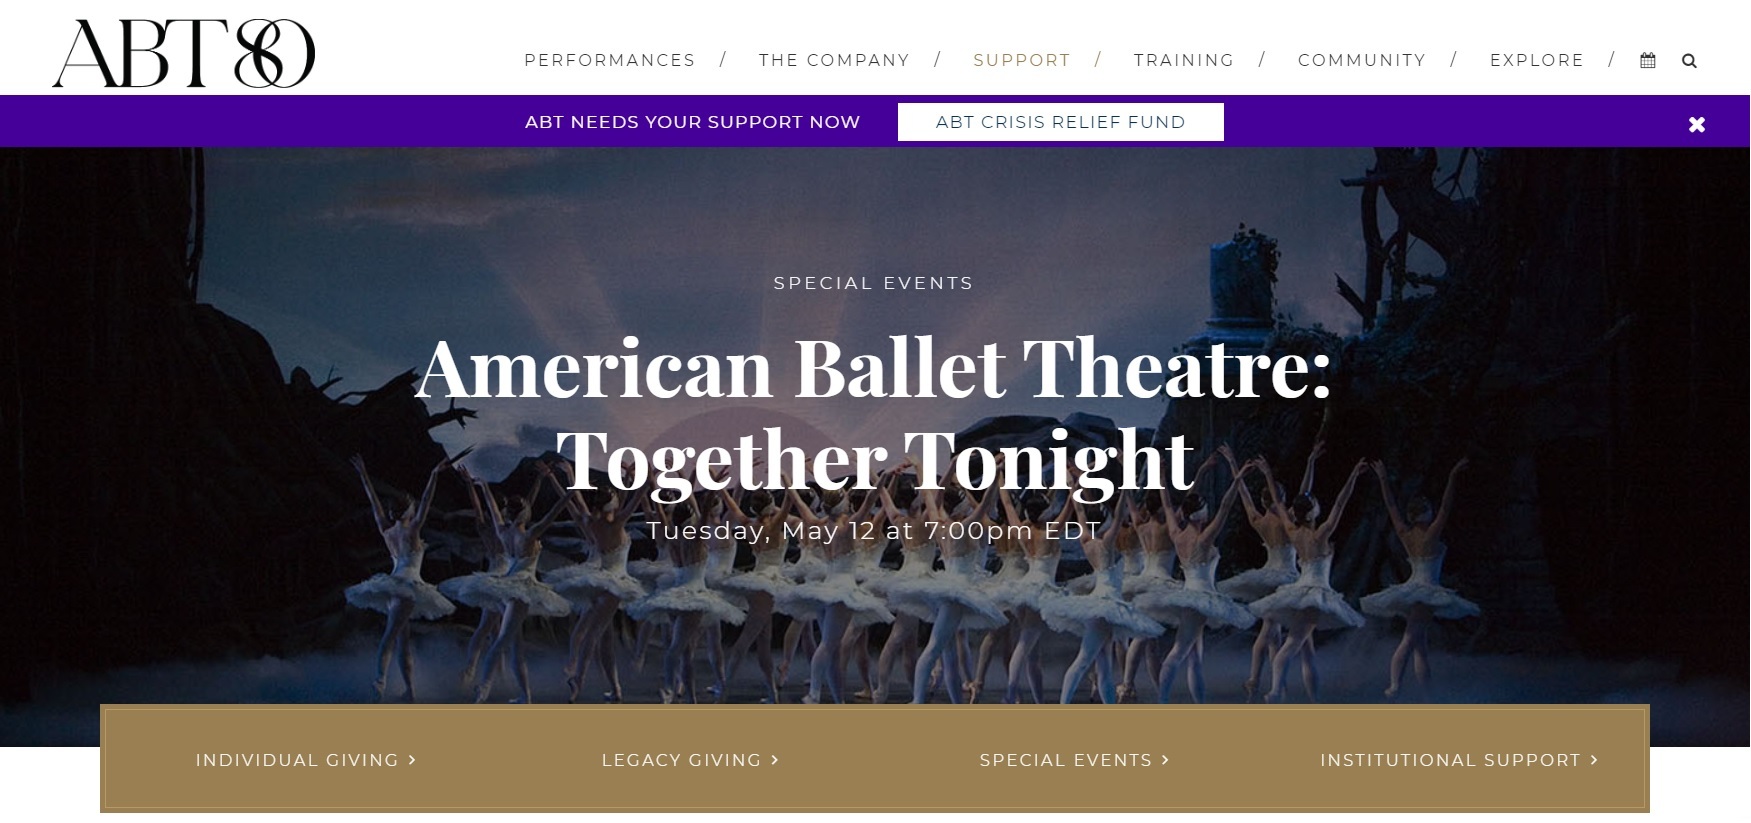Click the event date Tuesday, May 12
The height and width of the screenshot is (823, 1751).
[873, 530]
